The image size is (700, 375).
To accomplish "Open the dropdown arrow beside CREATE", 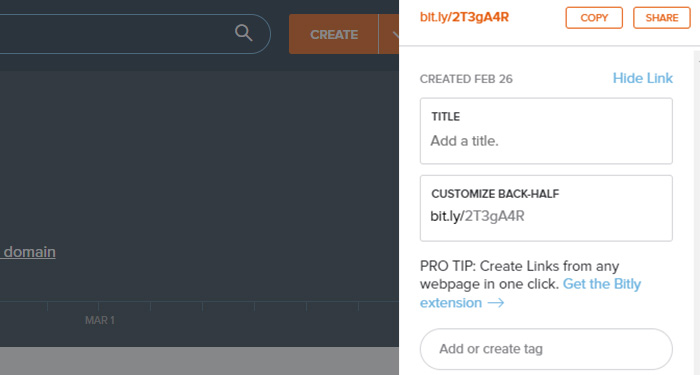I will (x=389, y=34).
